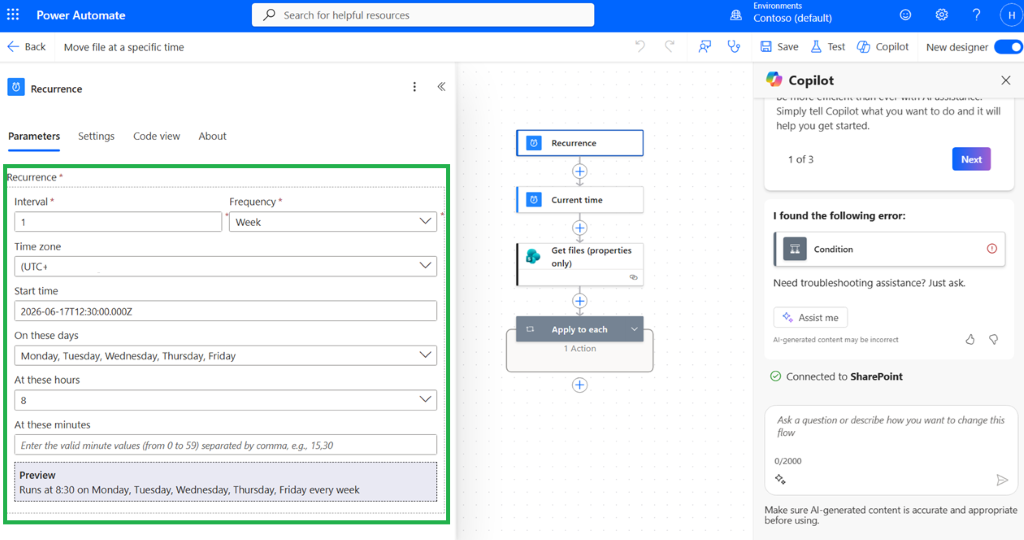Add step below Apply to each
Screen dimensions: 1024x540
(579, 385)
